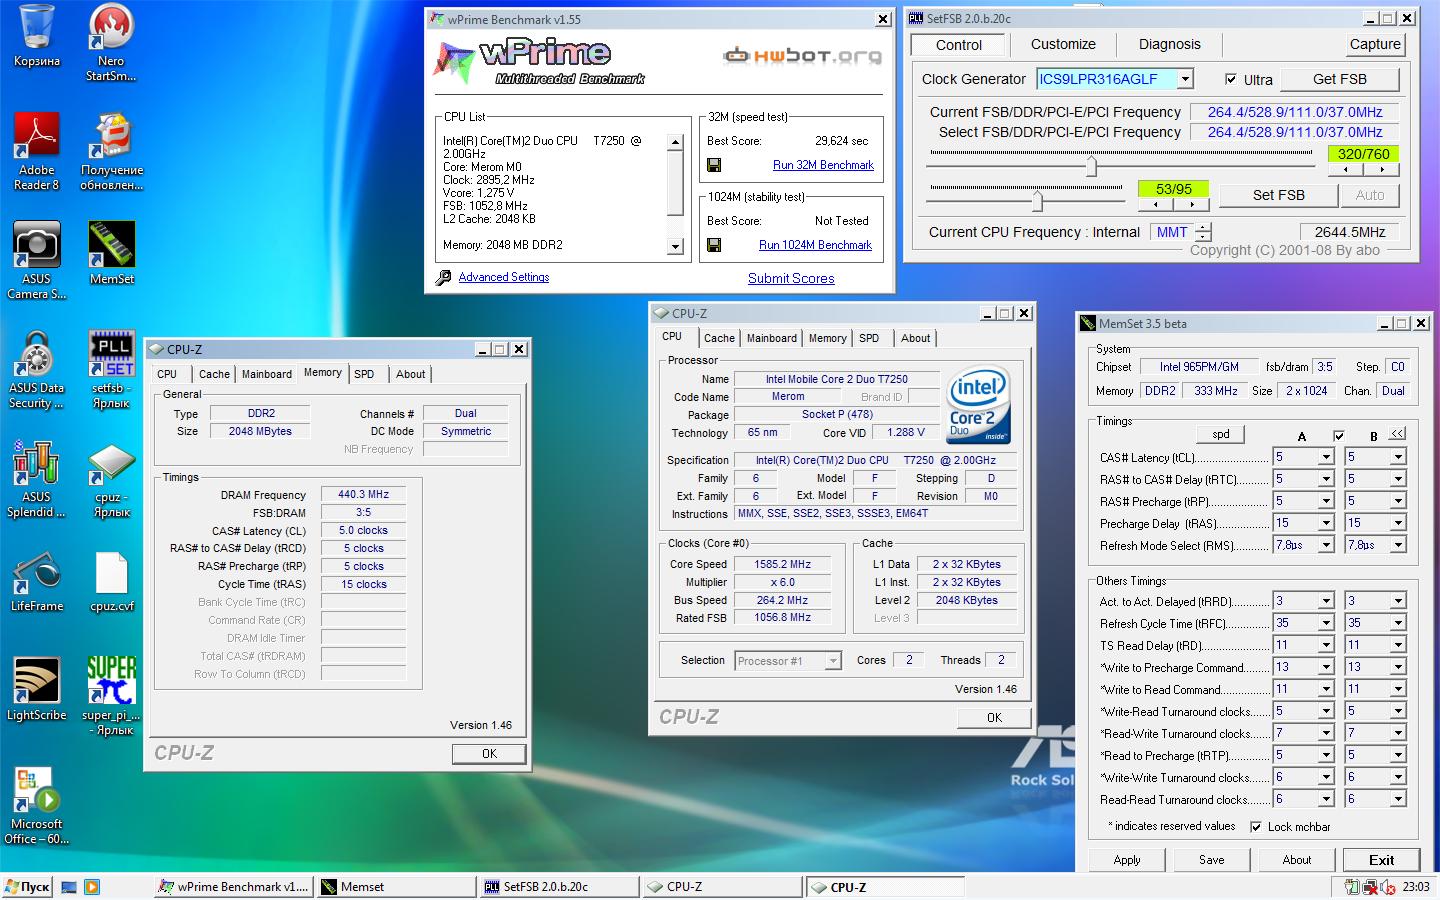The image size is (1440, 900).
Task: Open the media player icon in quick launch
Action: (x=91, y=887)
